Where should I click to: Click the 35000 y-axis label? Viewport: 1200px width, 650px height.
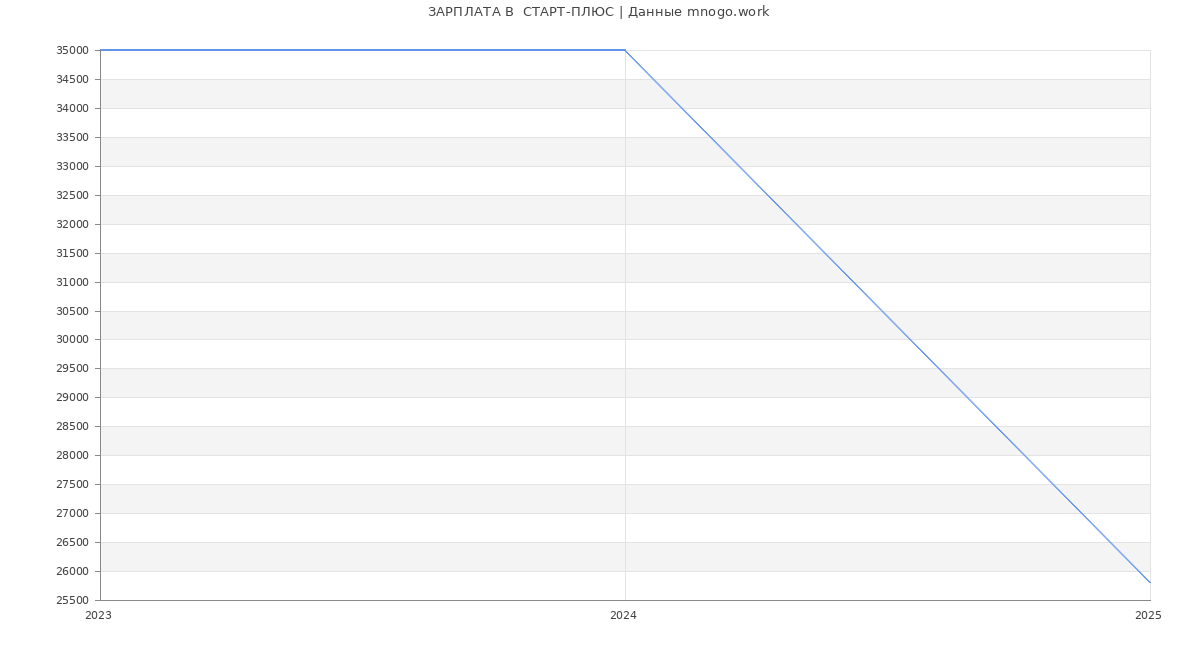[72, 51]
